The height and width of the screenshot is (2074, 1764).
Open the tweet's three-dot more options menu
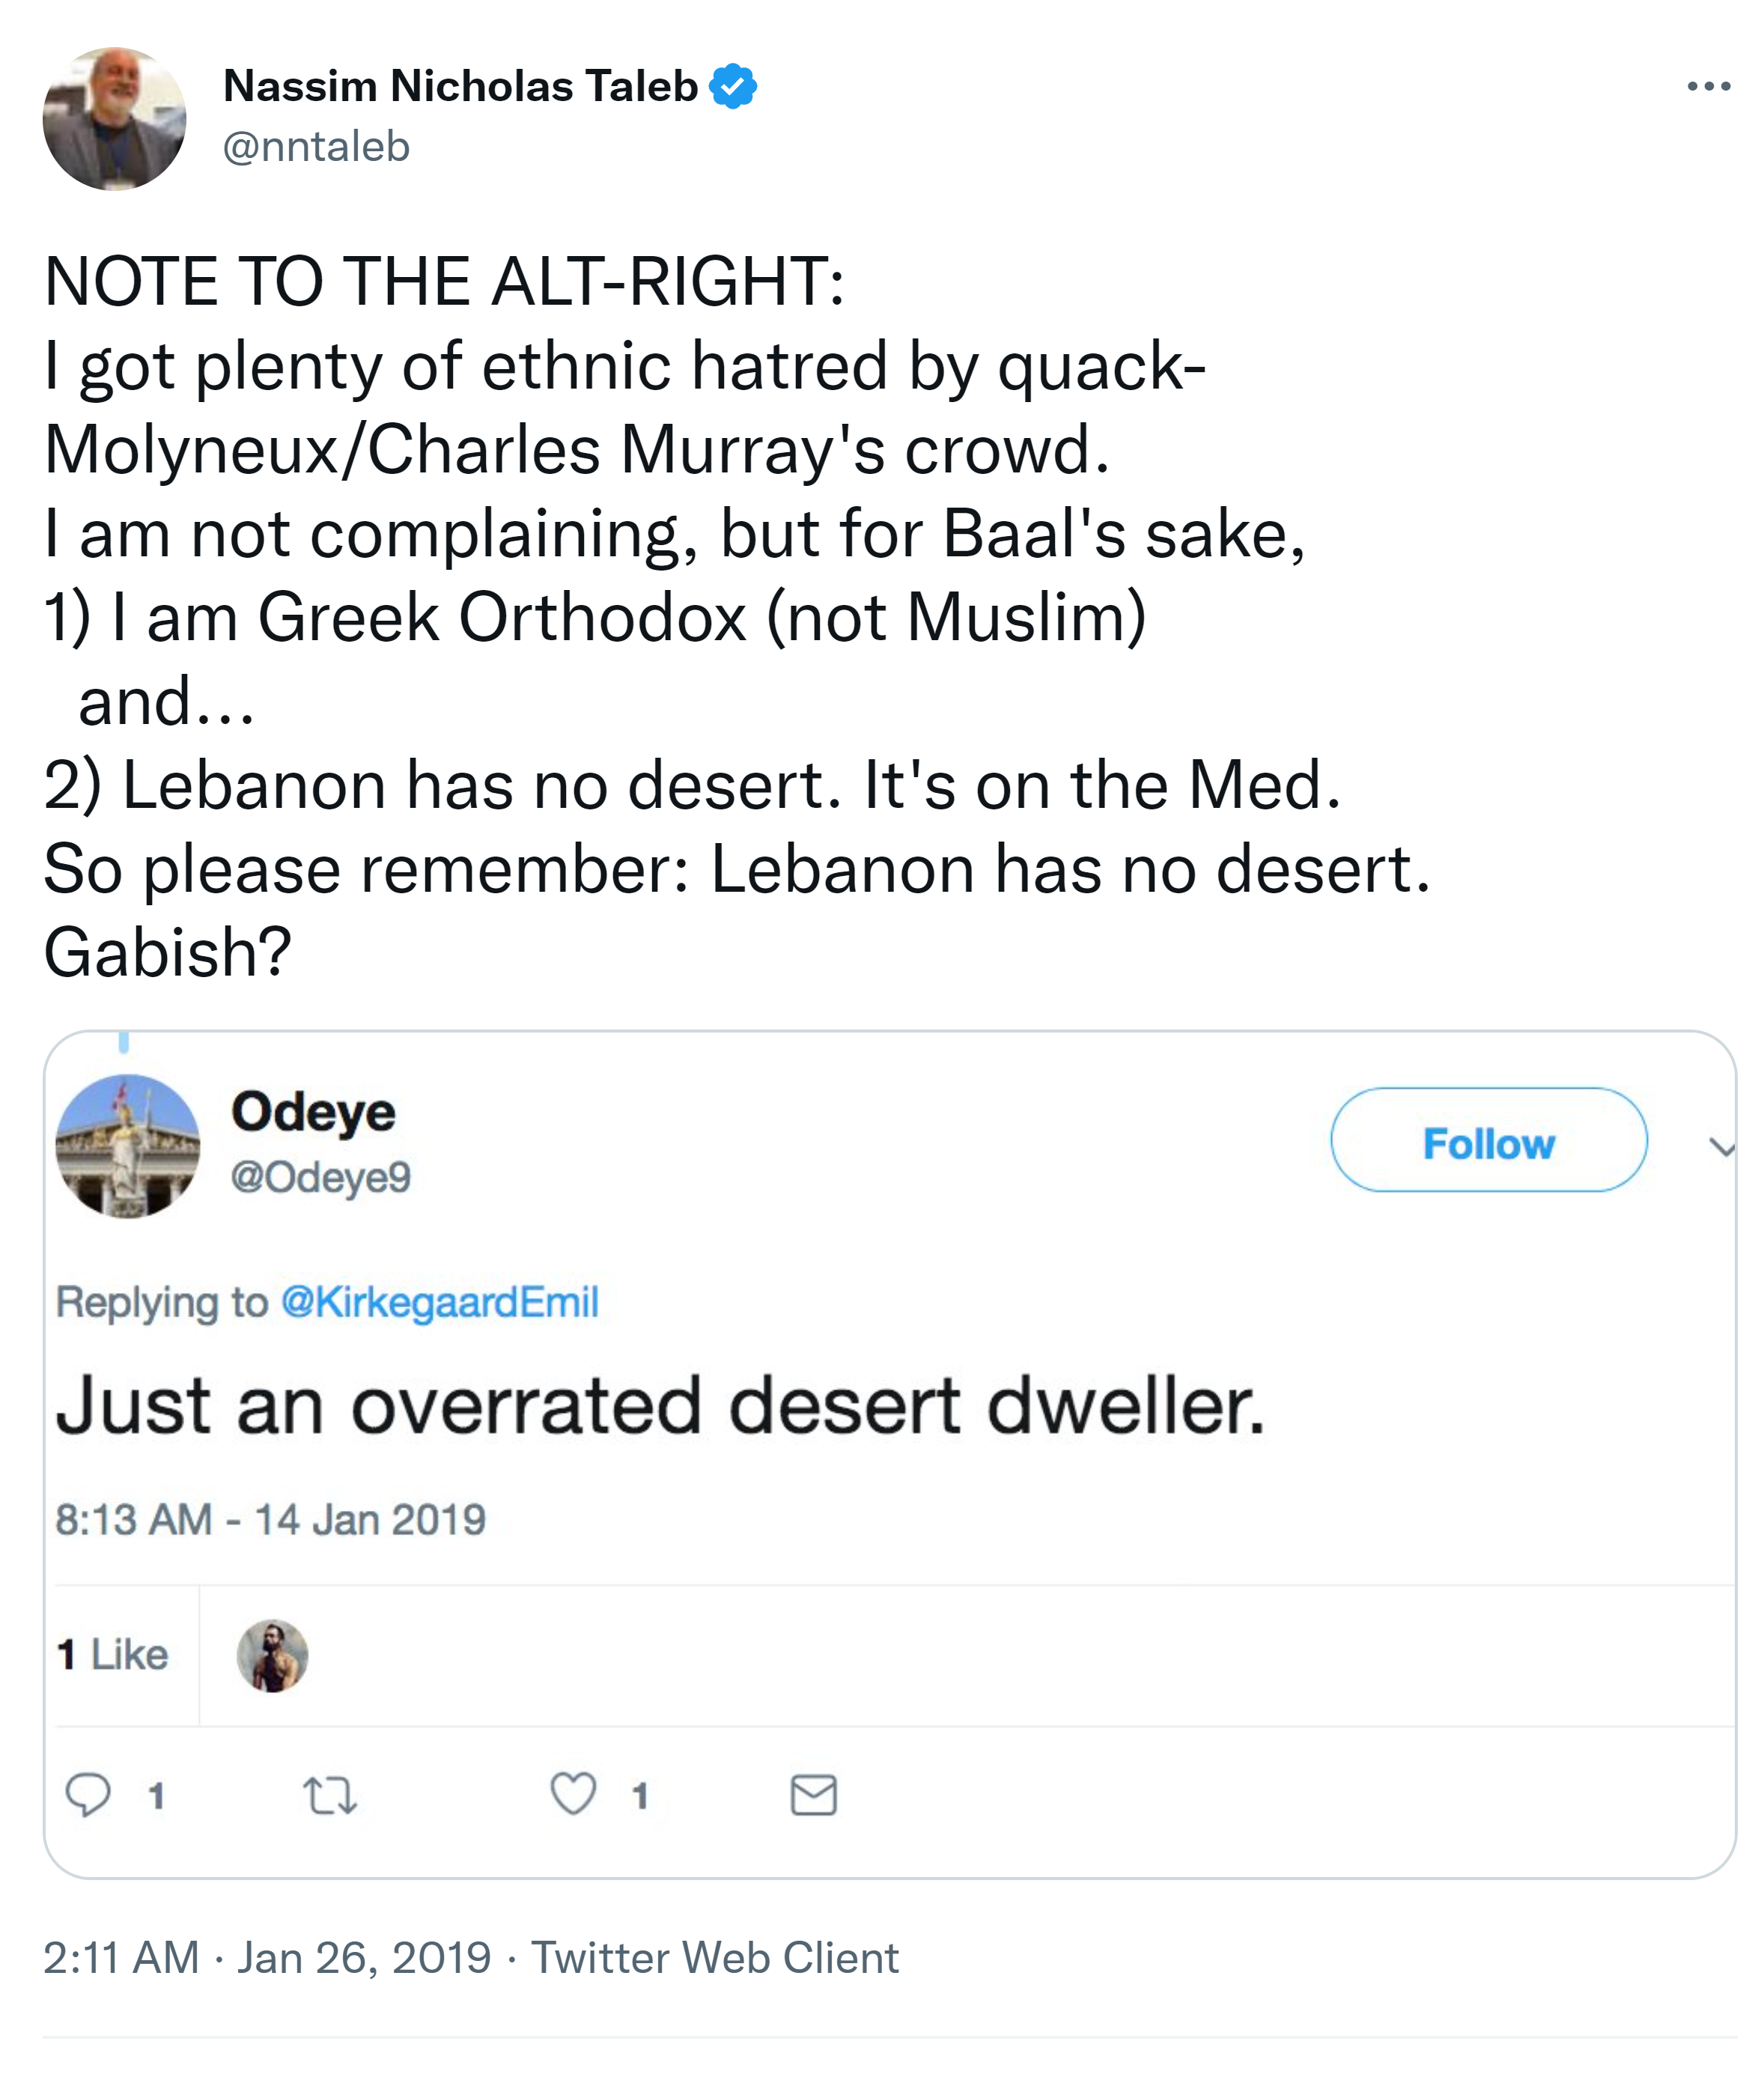(1708, 87)
